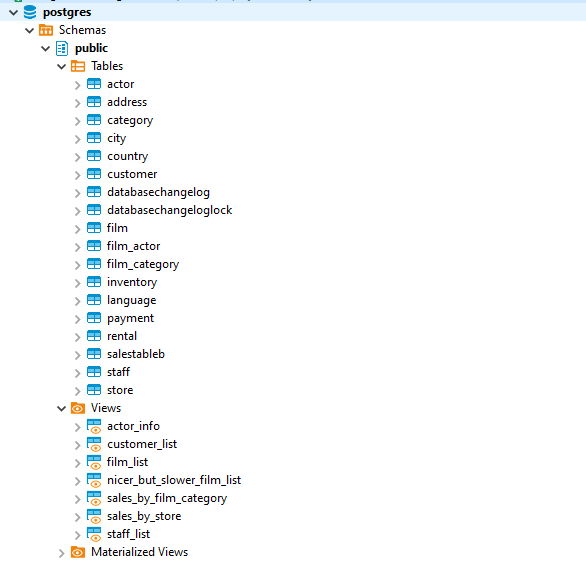Select the nicer_but_slower_film_list view name

174,480
